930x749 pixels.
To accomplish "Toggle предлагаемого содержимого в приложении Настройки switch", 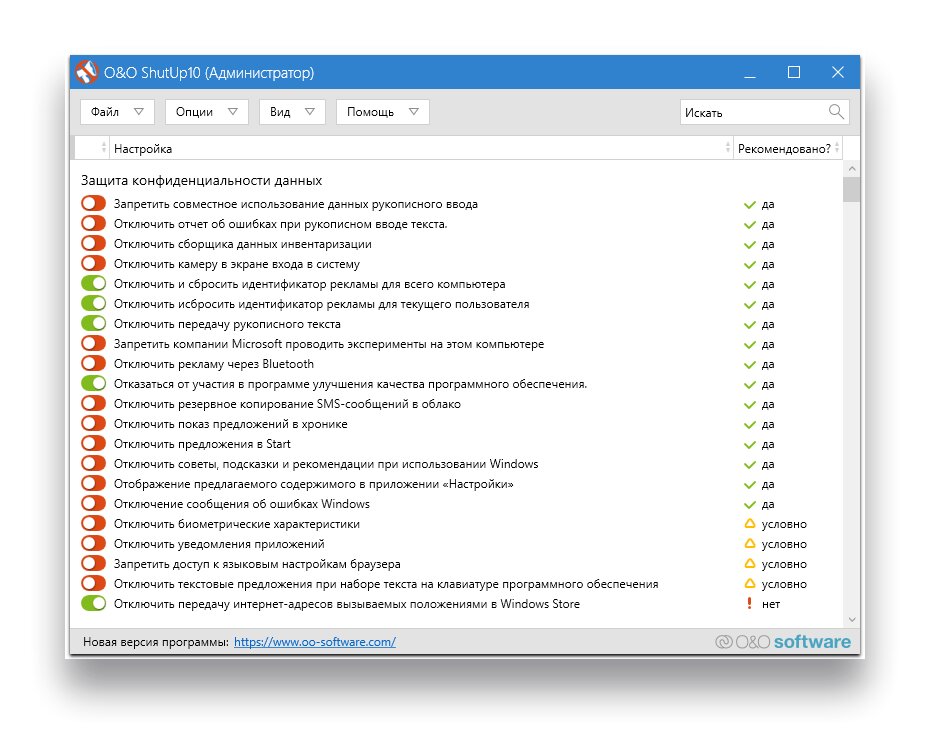I will click(93, 483).
